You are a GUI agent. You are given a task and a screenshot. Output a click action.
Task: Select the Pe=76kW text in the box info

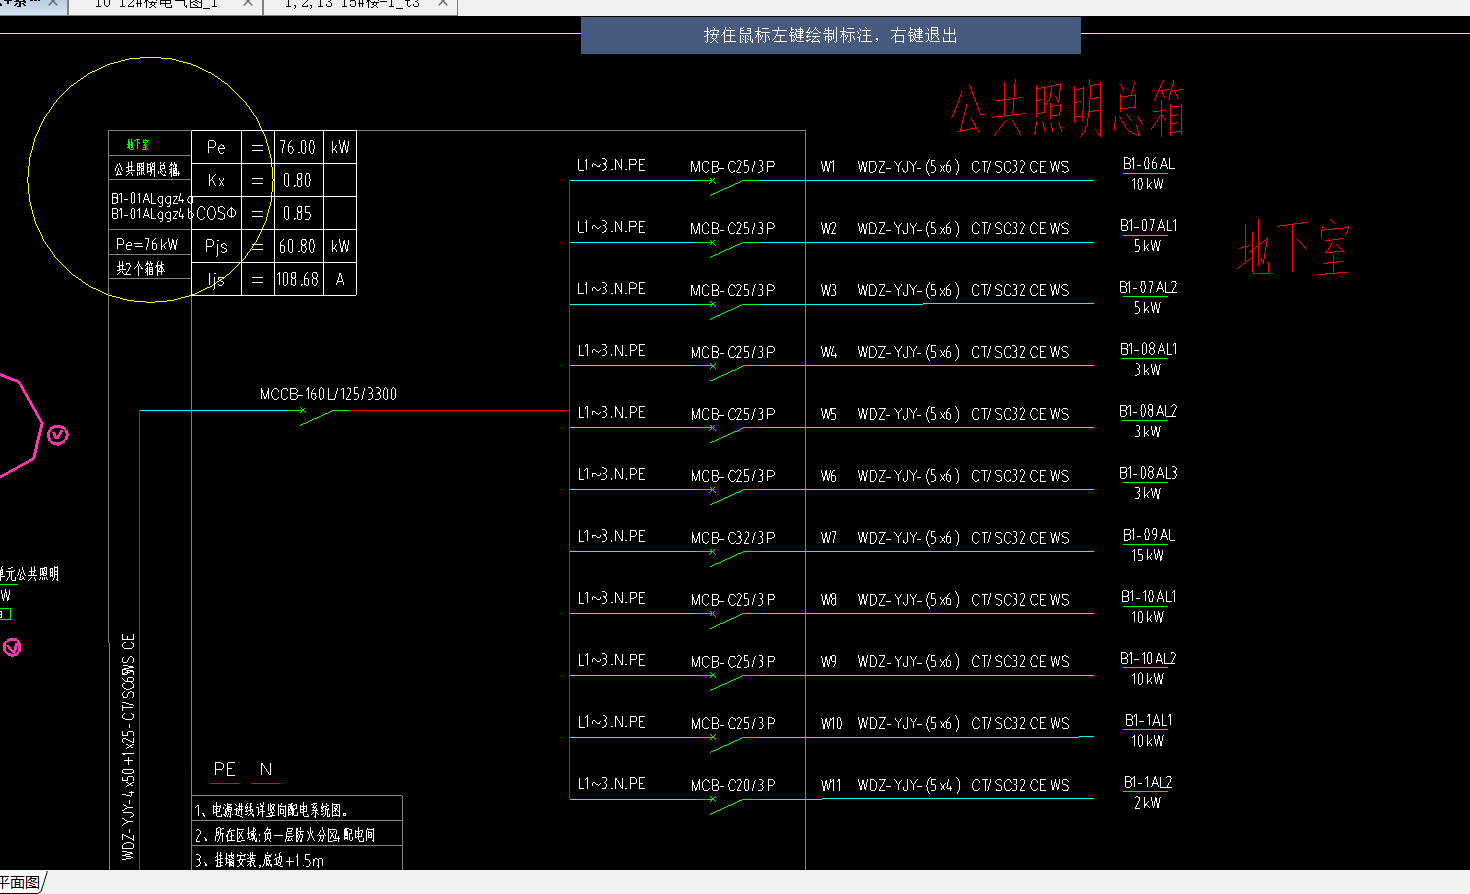point(147,244)
